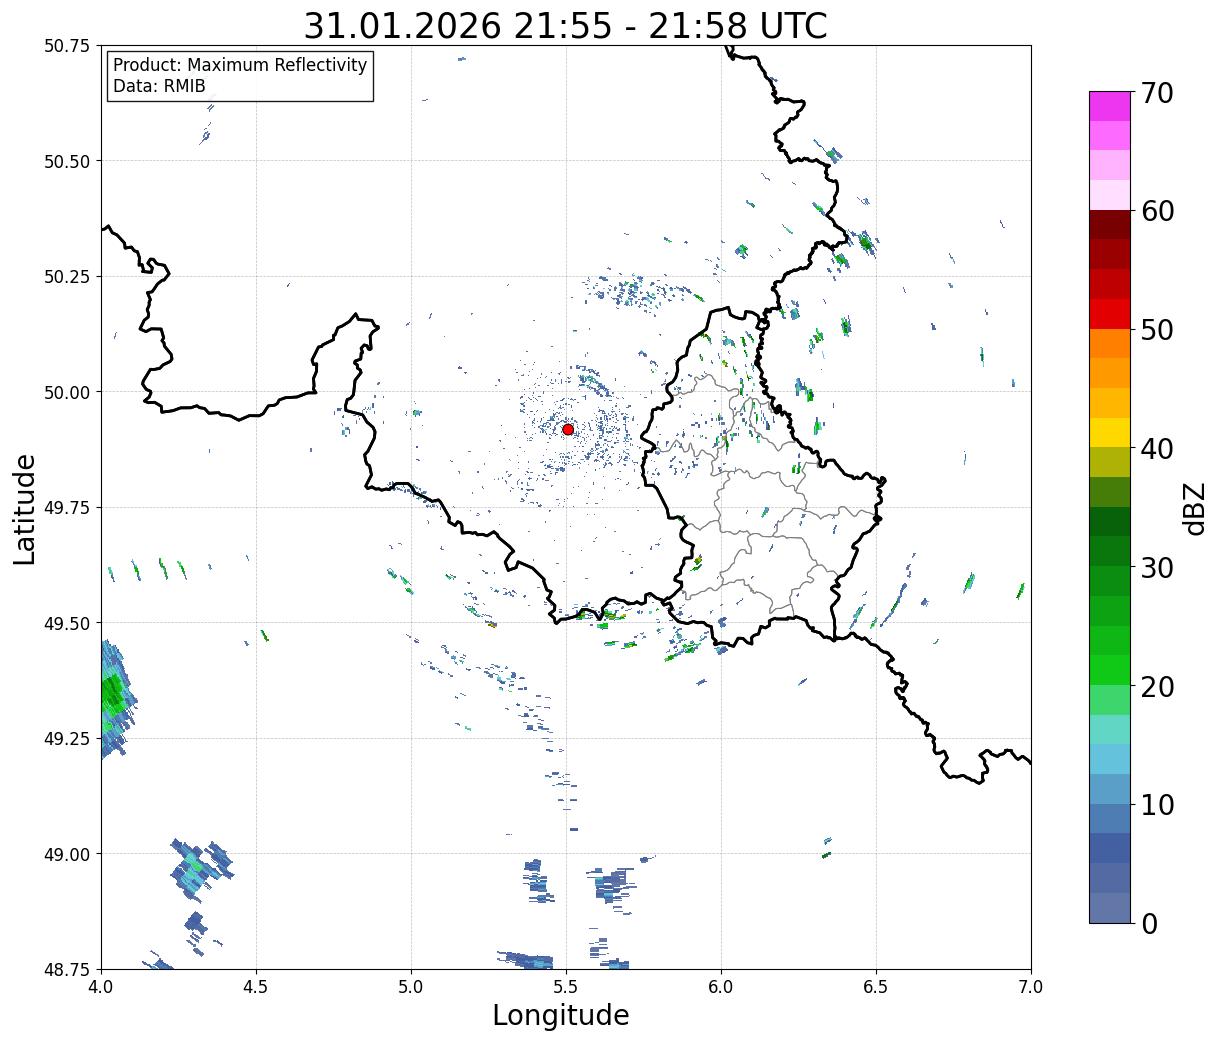Click the latitude tick label 50.75
Screen dimensions: 1219x1040
coord(67,46)
